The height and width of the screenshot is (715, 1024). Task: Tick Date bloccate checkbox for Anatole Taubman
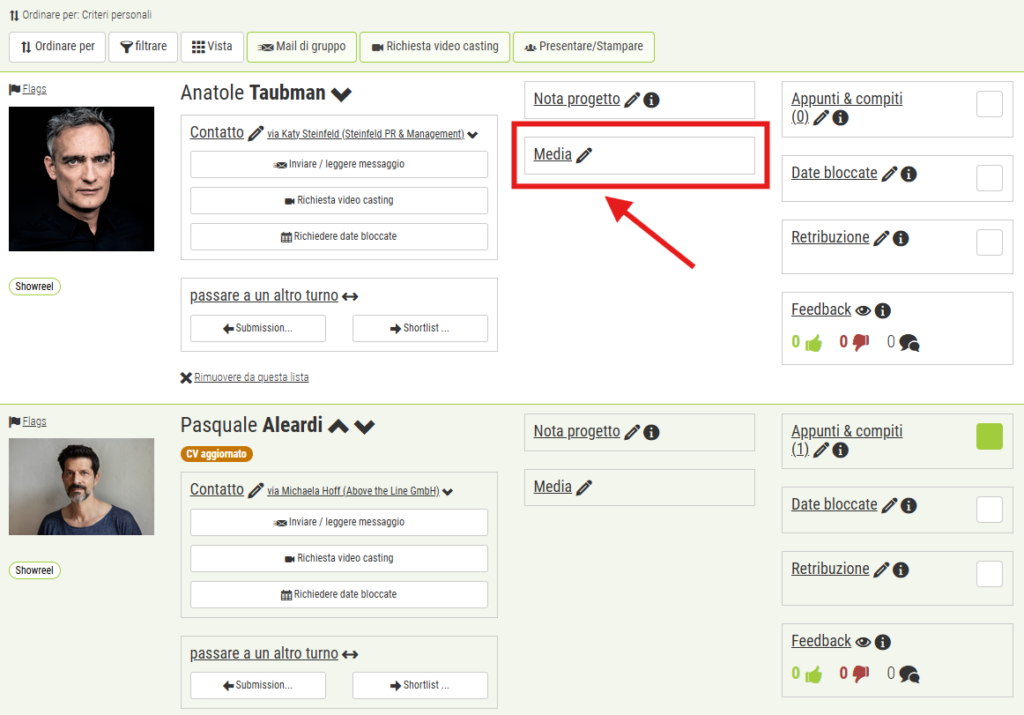[989, 178]
